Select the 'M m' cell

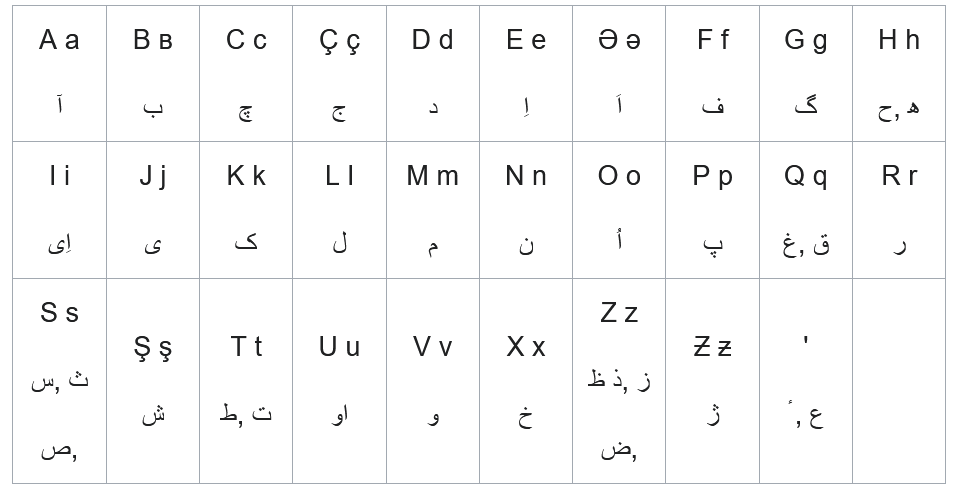pos(433,210)
